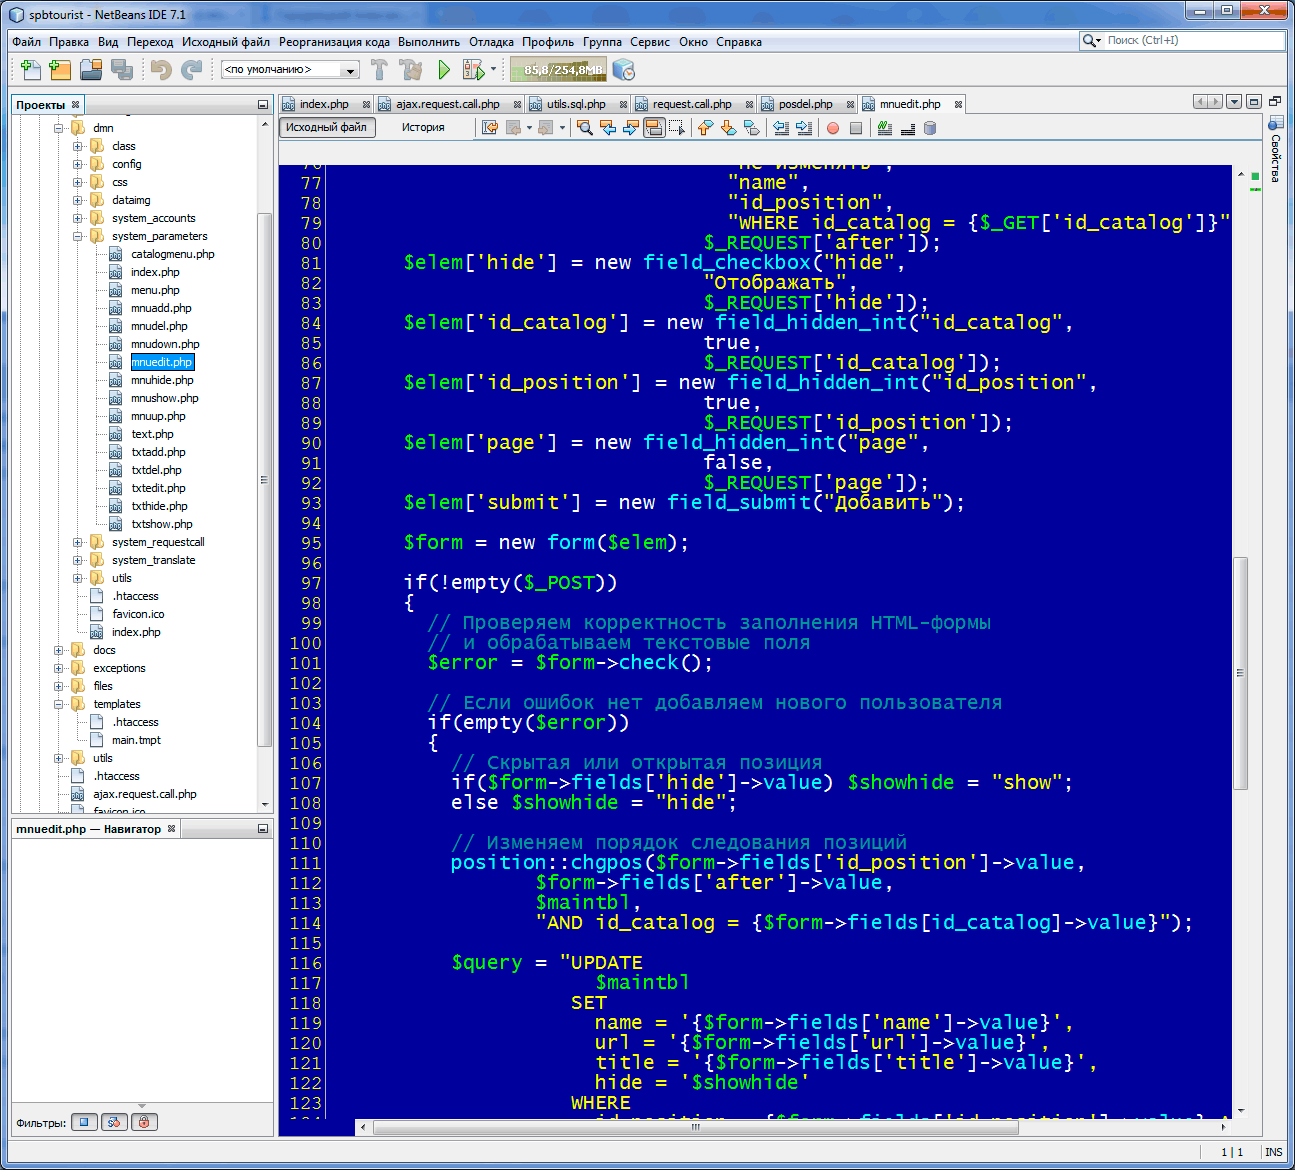
Task: Click red Start Macro Recording button
Action: coord(833,128)
